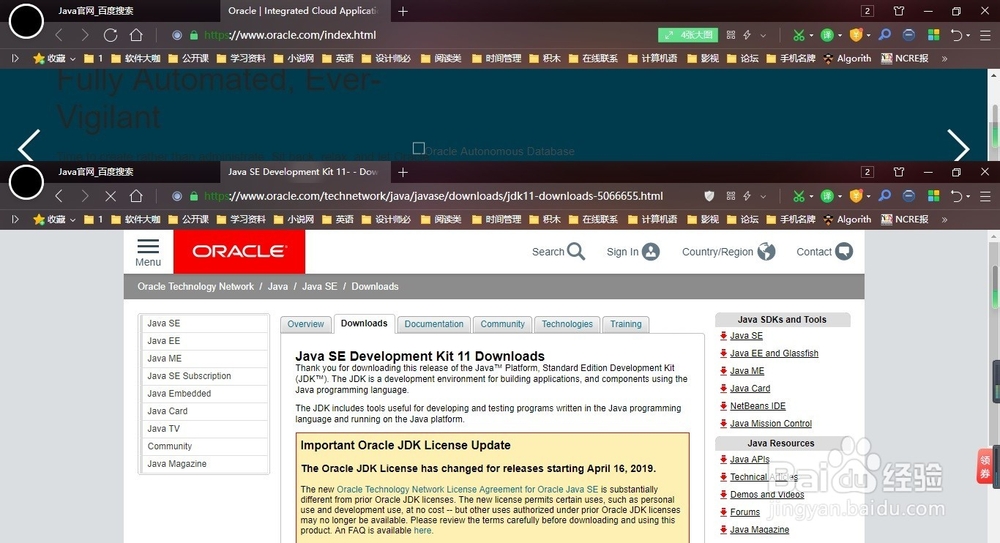Click blue magnifier icon in Oracle index window
1000x543 pixels.
[885, 34]
